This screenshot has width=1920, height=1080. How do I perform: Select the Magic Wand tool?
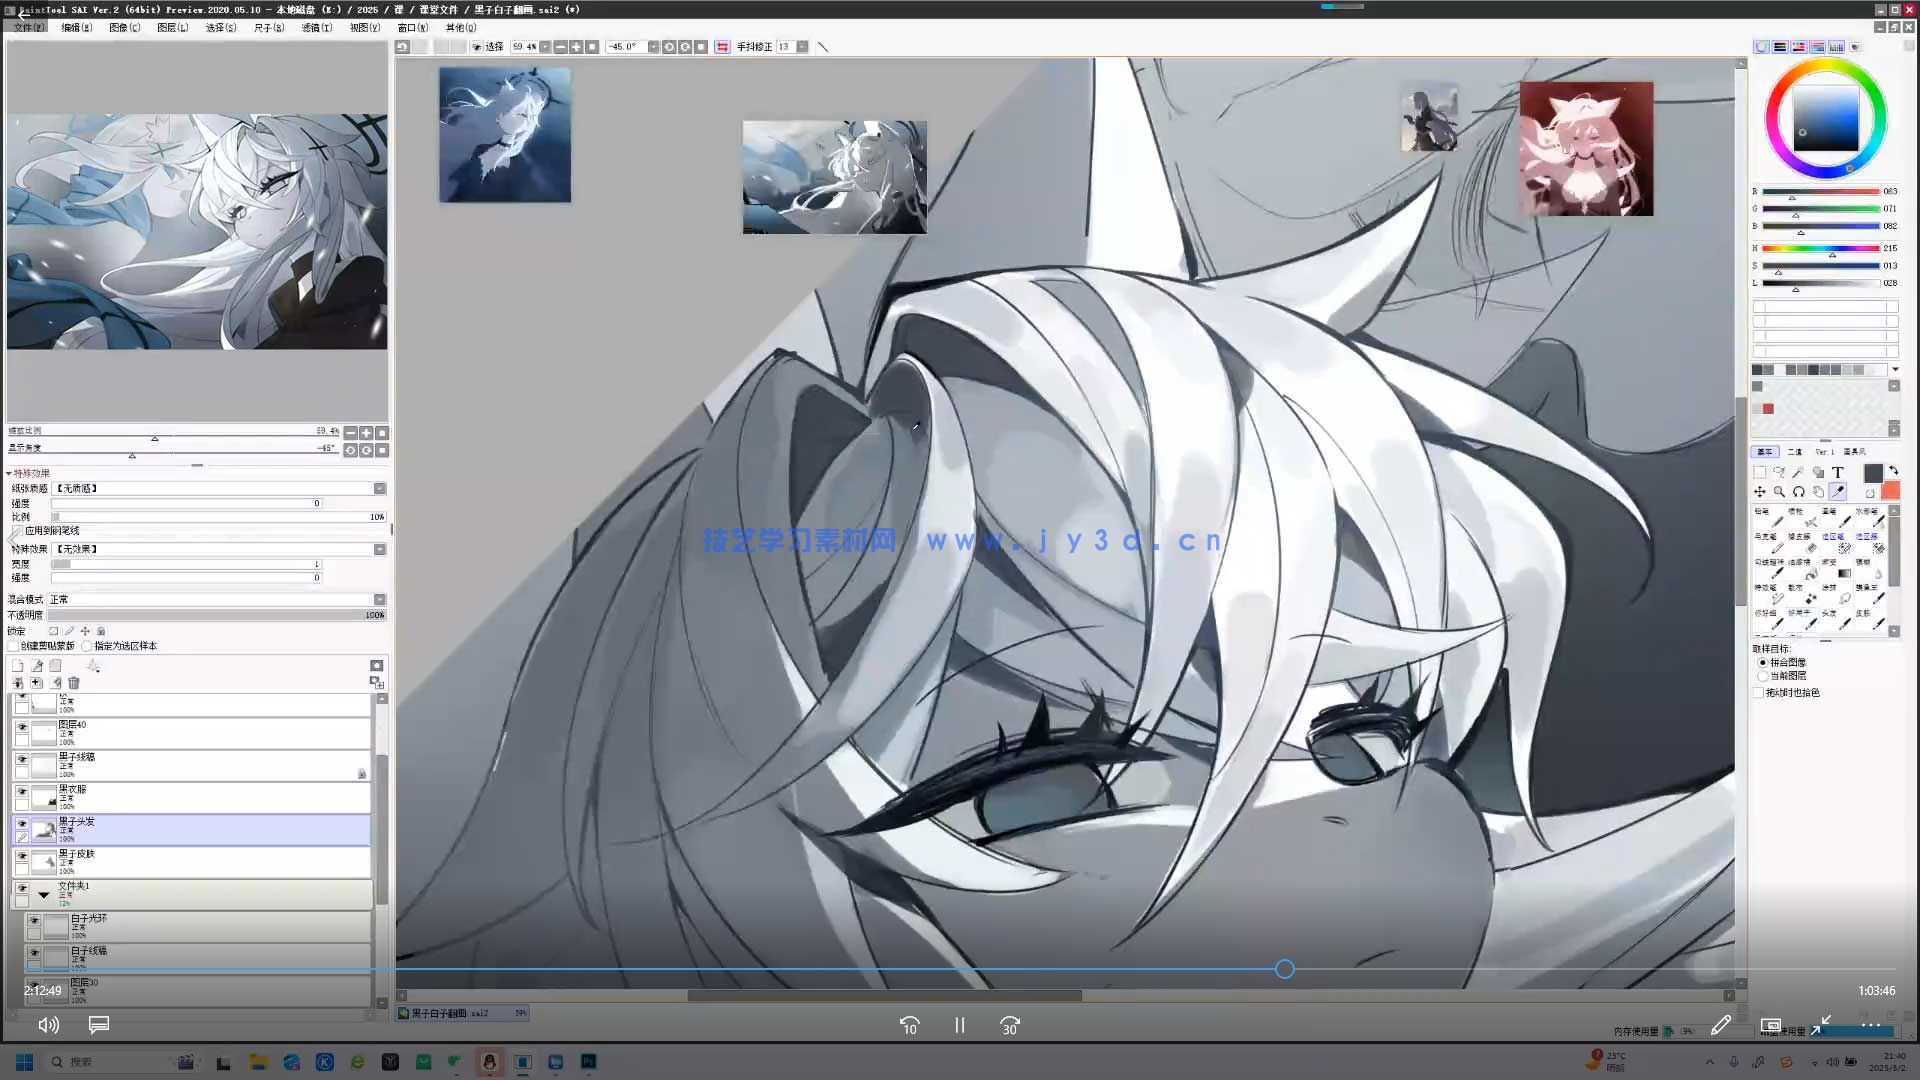click(1798, 473)
